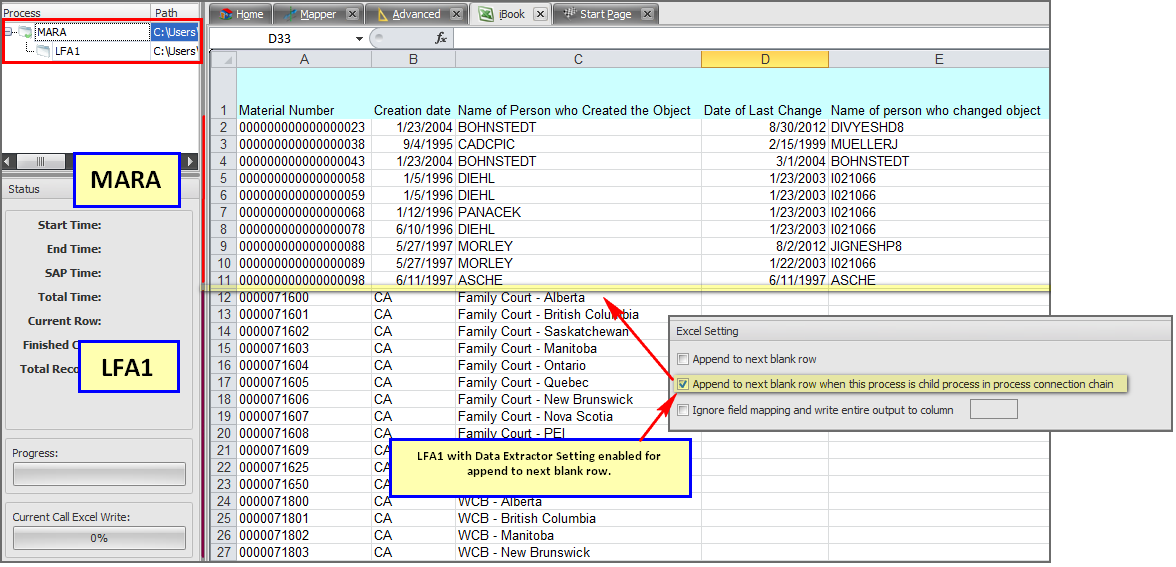
Task: Collapse the MARA tree node
Action: click(x=8, y=32)
